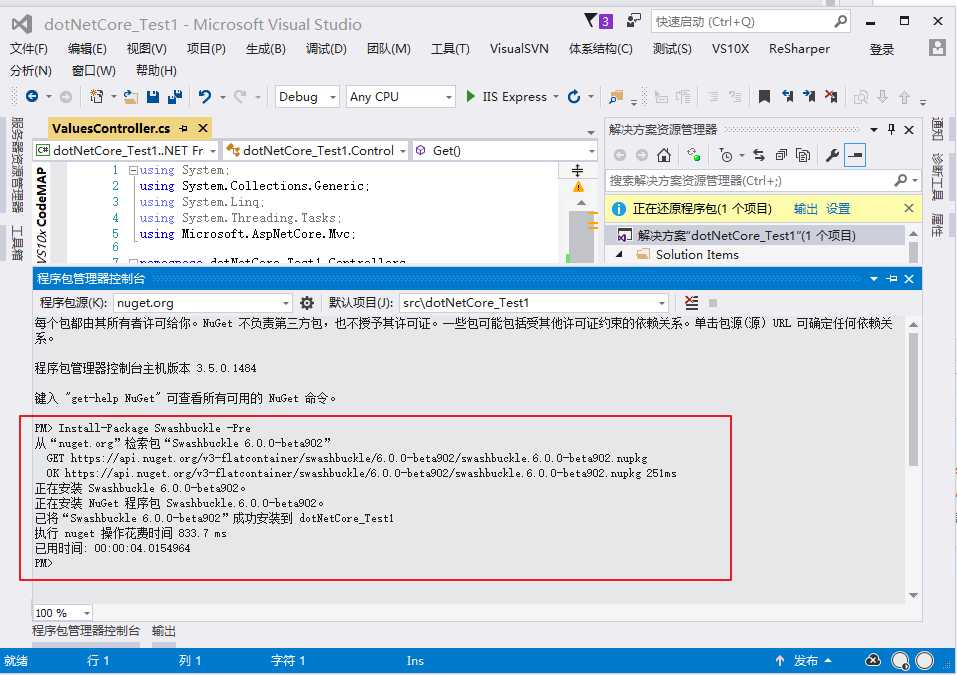Open the VisualSVN menu
This screenshot has width=957, height=675.
[x=519, y=49]
